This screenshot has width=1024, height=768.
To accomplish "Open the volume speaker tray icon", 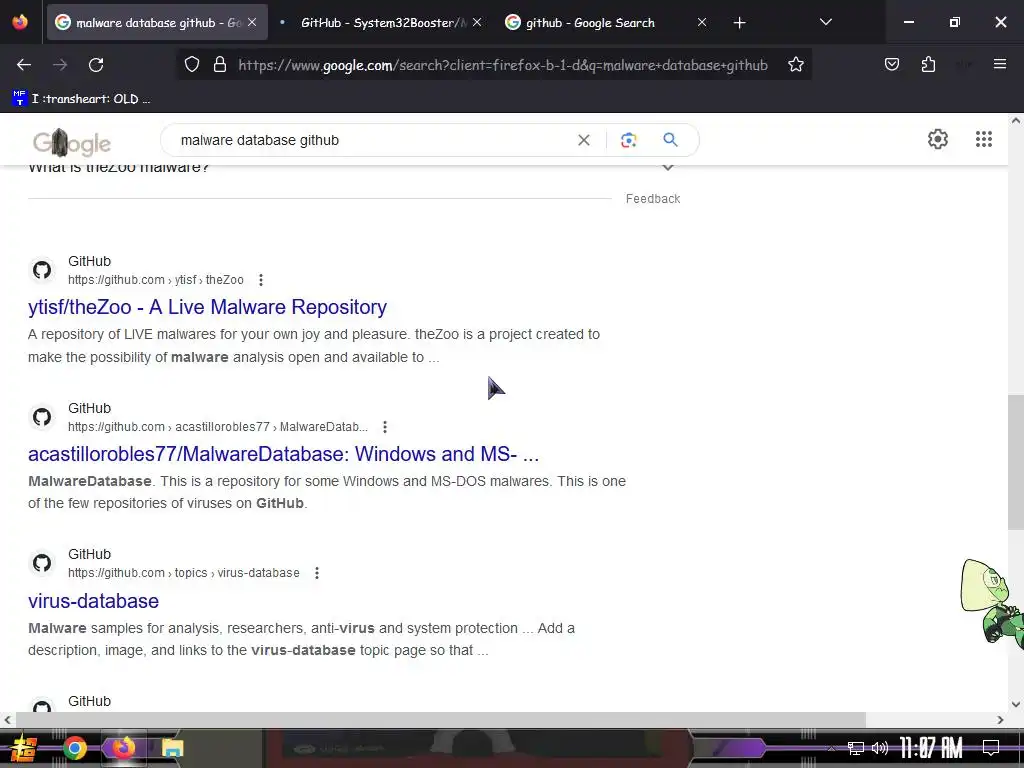I will 880,748.
